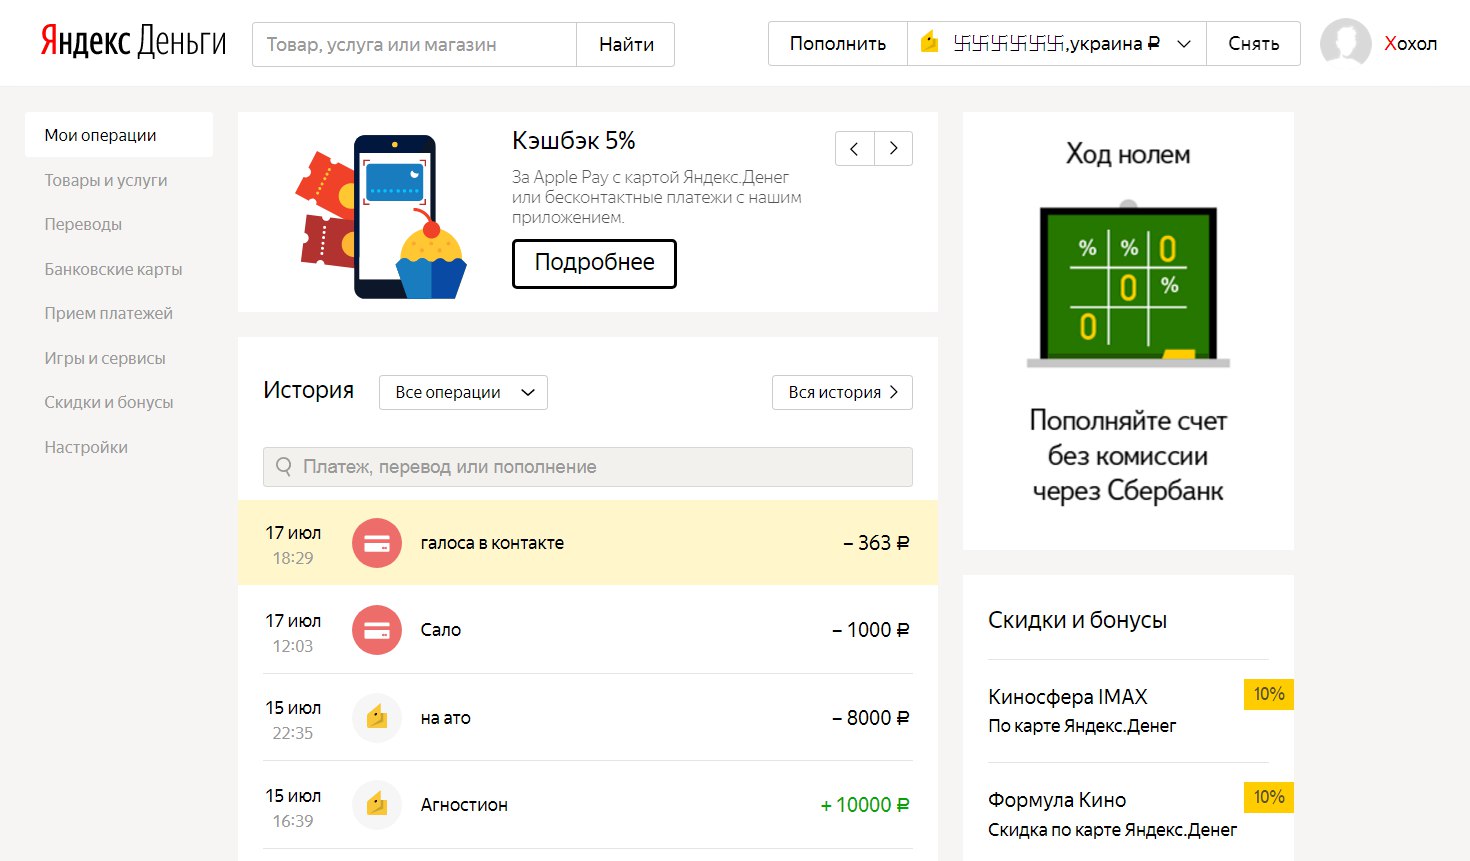Click the История section heading
1470x861 pixels.
[308, 390]
